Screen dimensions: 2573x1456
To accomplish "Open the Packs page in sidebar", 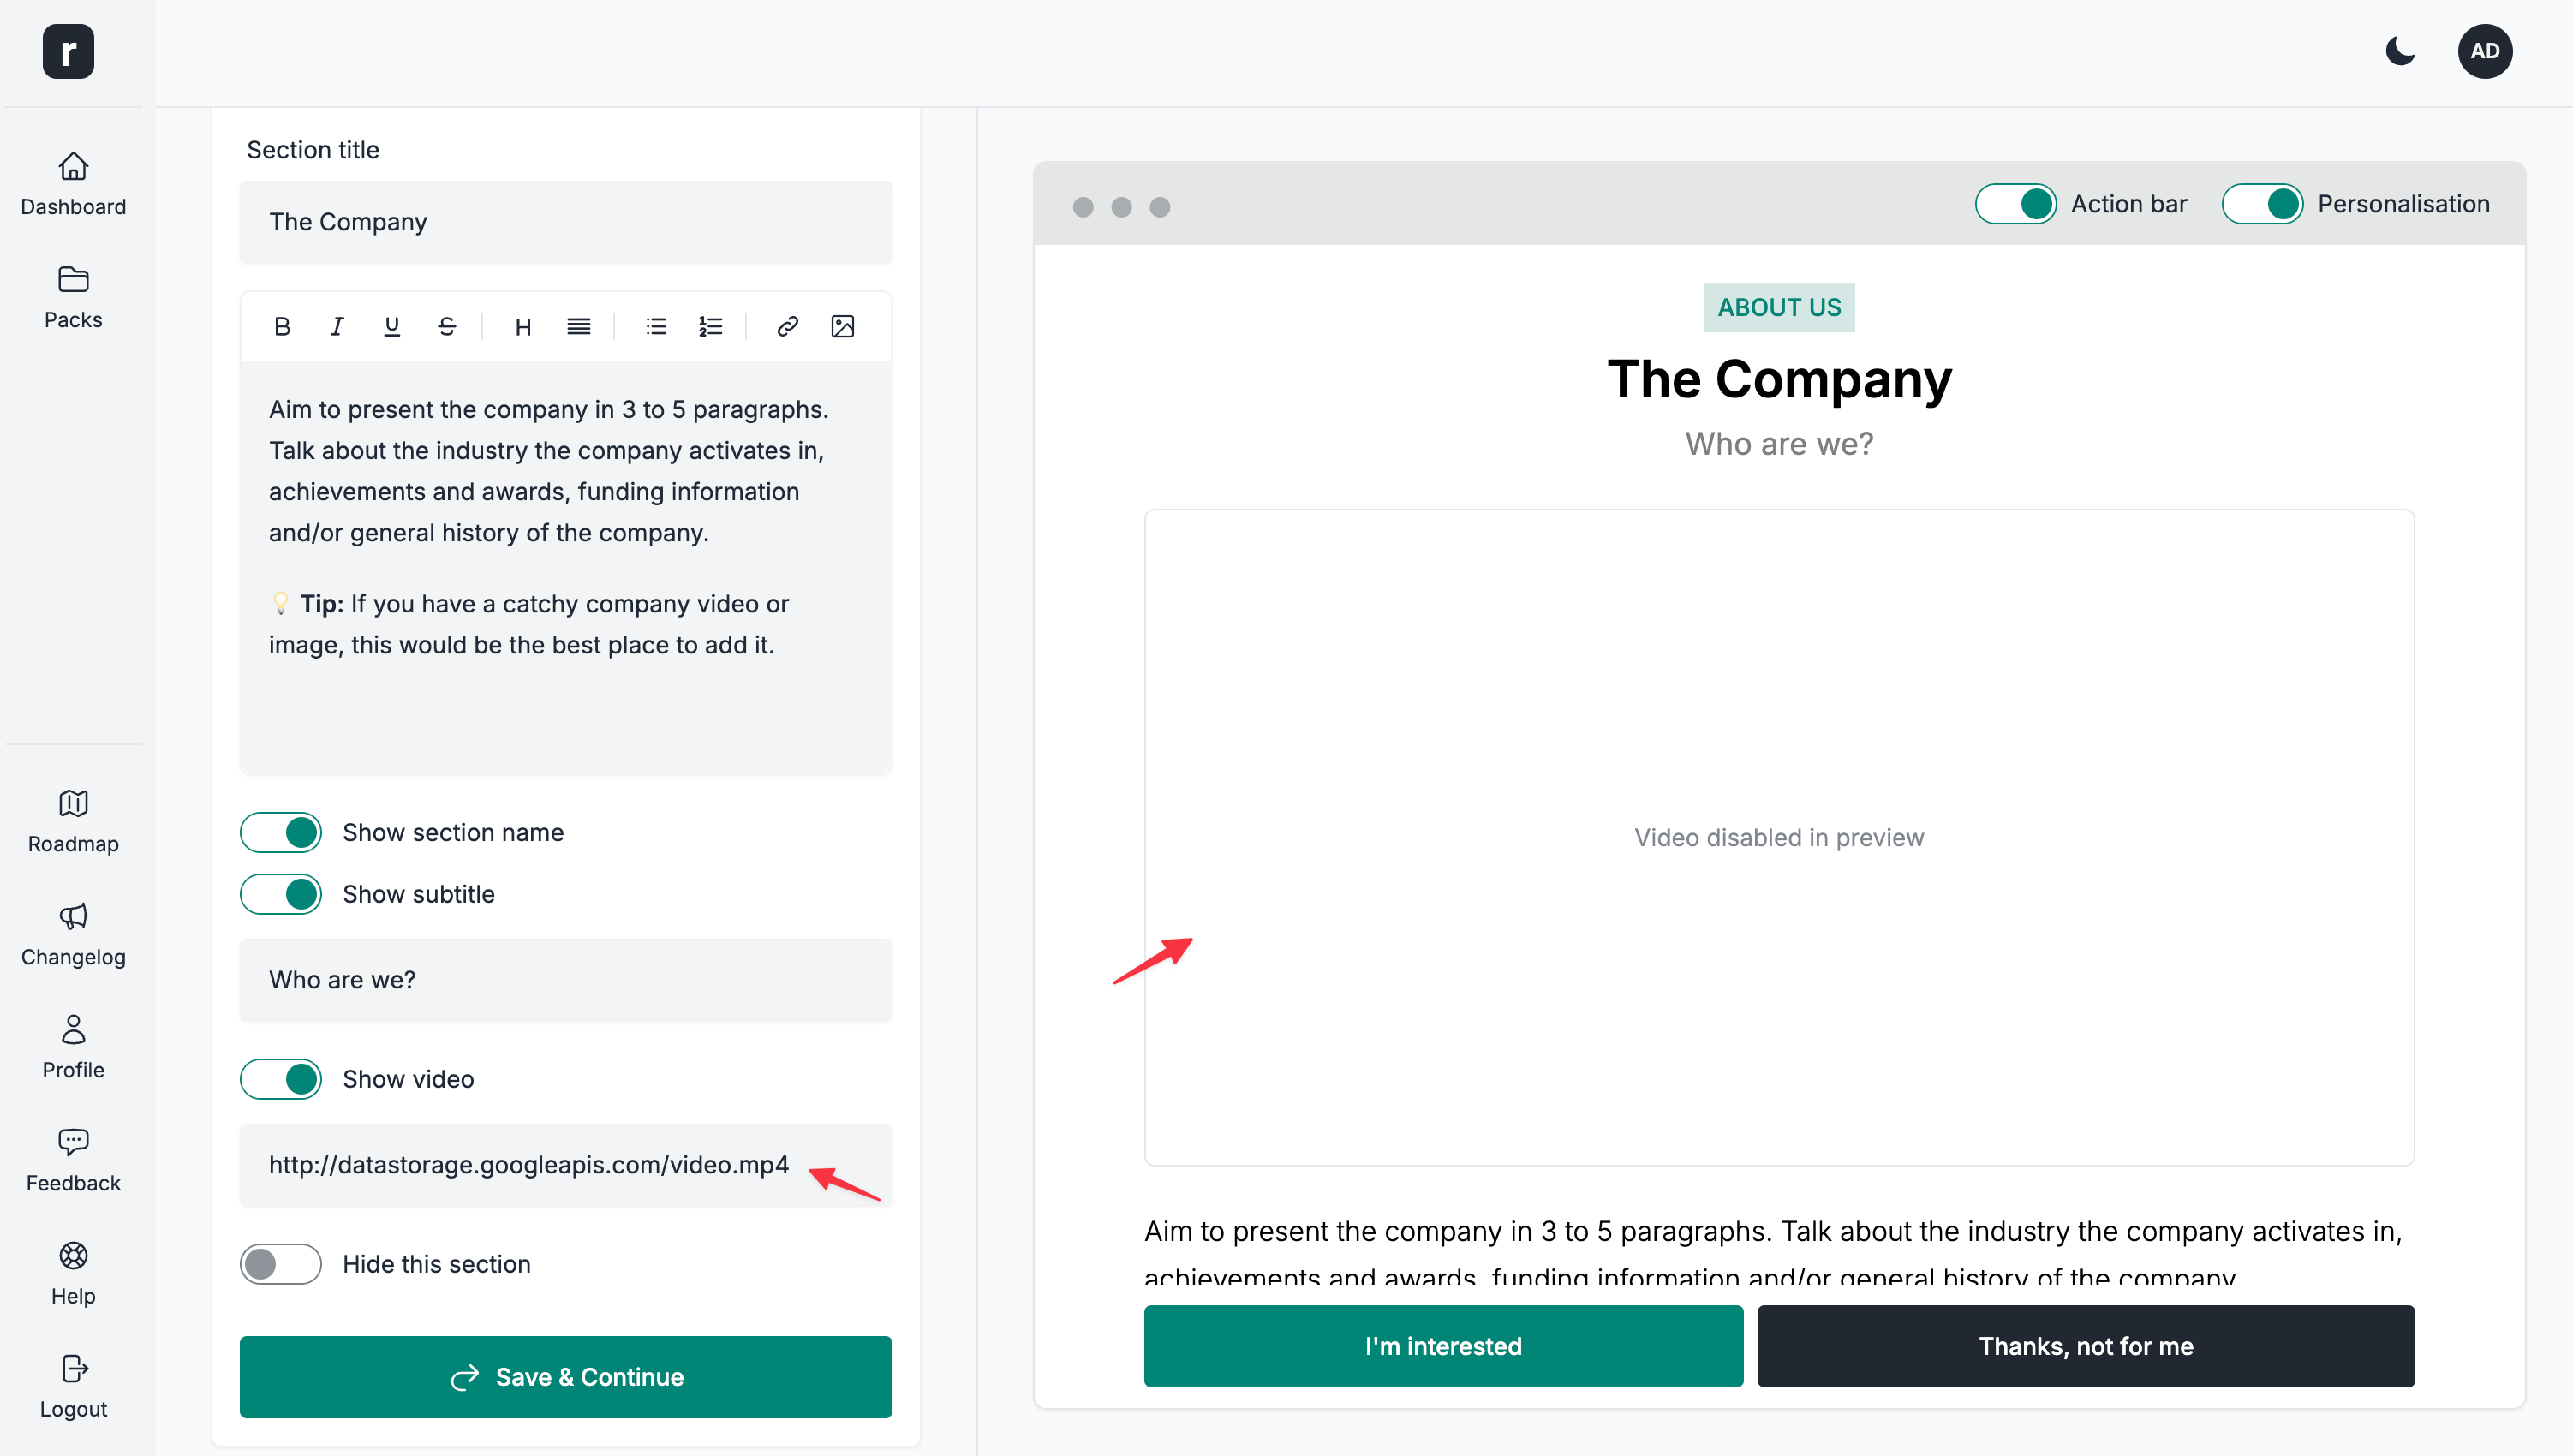I will point(73,297).
